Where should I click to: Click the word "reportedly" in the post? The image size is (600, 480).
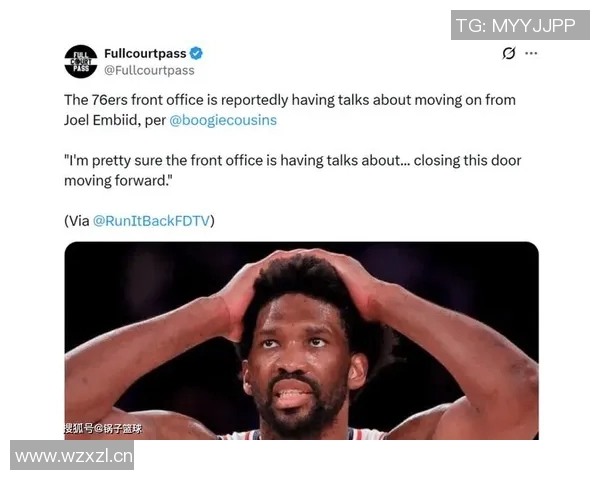click(254, 100)
